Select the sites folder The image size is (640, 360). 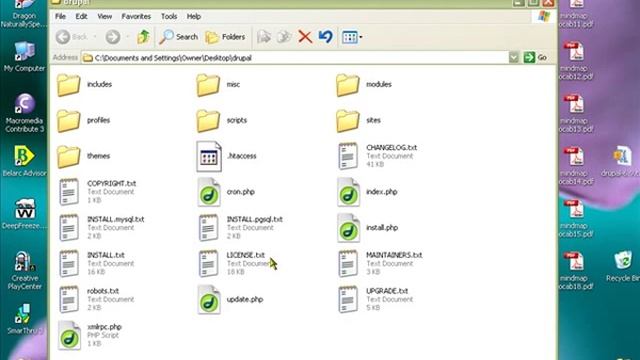coord(358,120)
